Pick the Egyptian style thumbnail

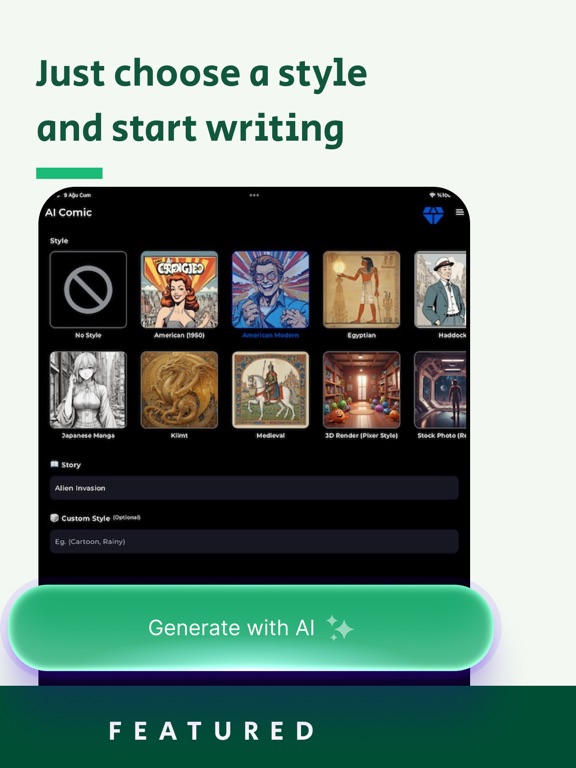(361, 289)
